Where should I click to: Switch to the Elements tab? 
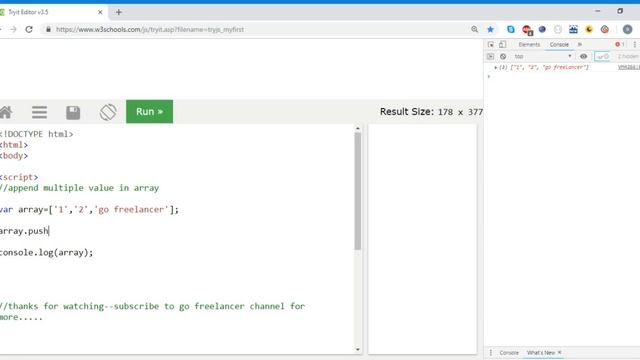coord(529,44)
